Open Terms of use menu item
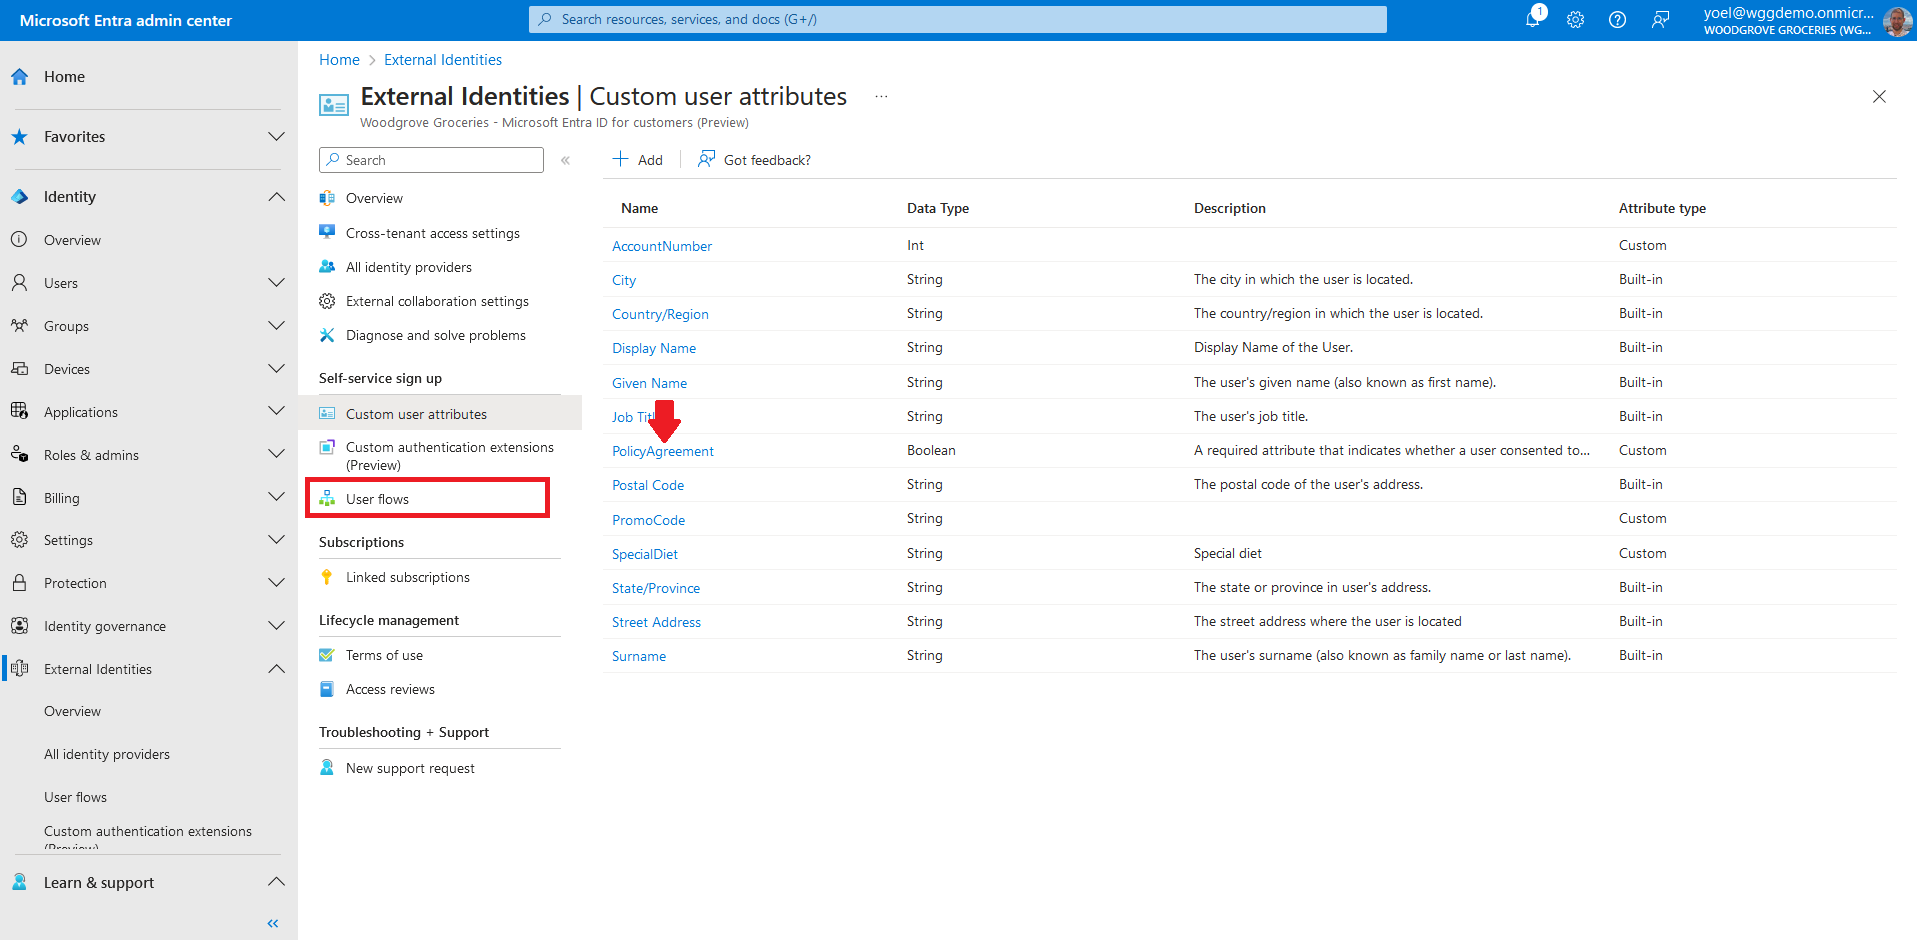This screenshot has width=1917, height=940. click(384, 655)
